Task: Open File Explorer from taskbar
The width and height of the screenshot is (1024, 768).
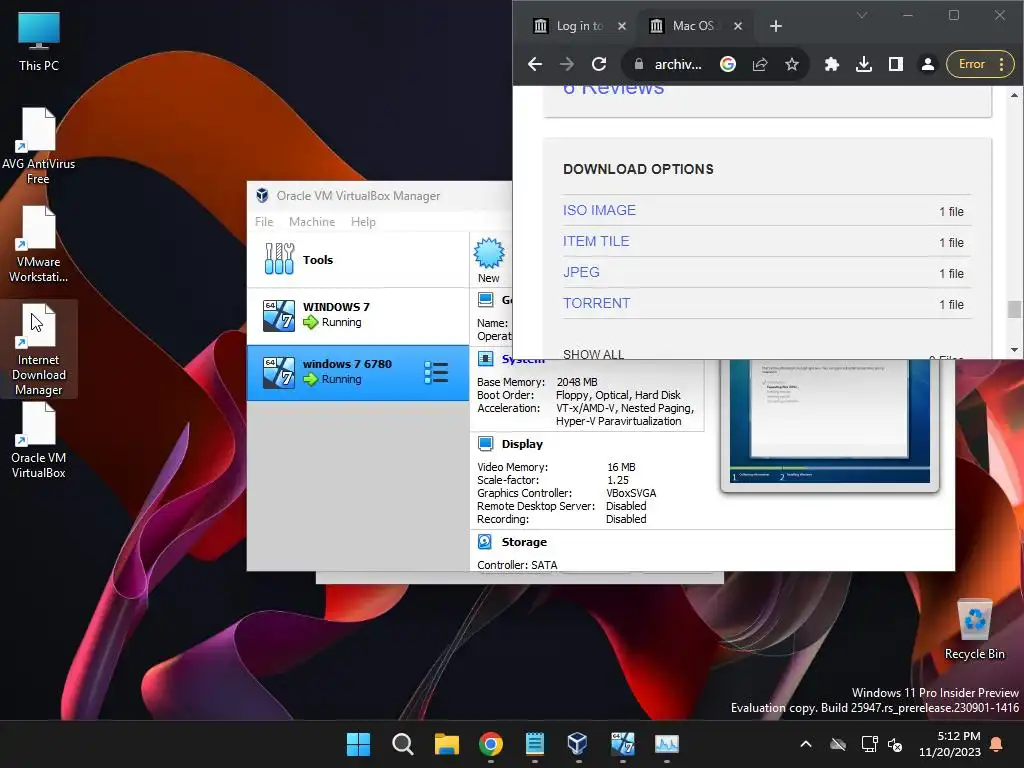Action: [447, 744]
